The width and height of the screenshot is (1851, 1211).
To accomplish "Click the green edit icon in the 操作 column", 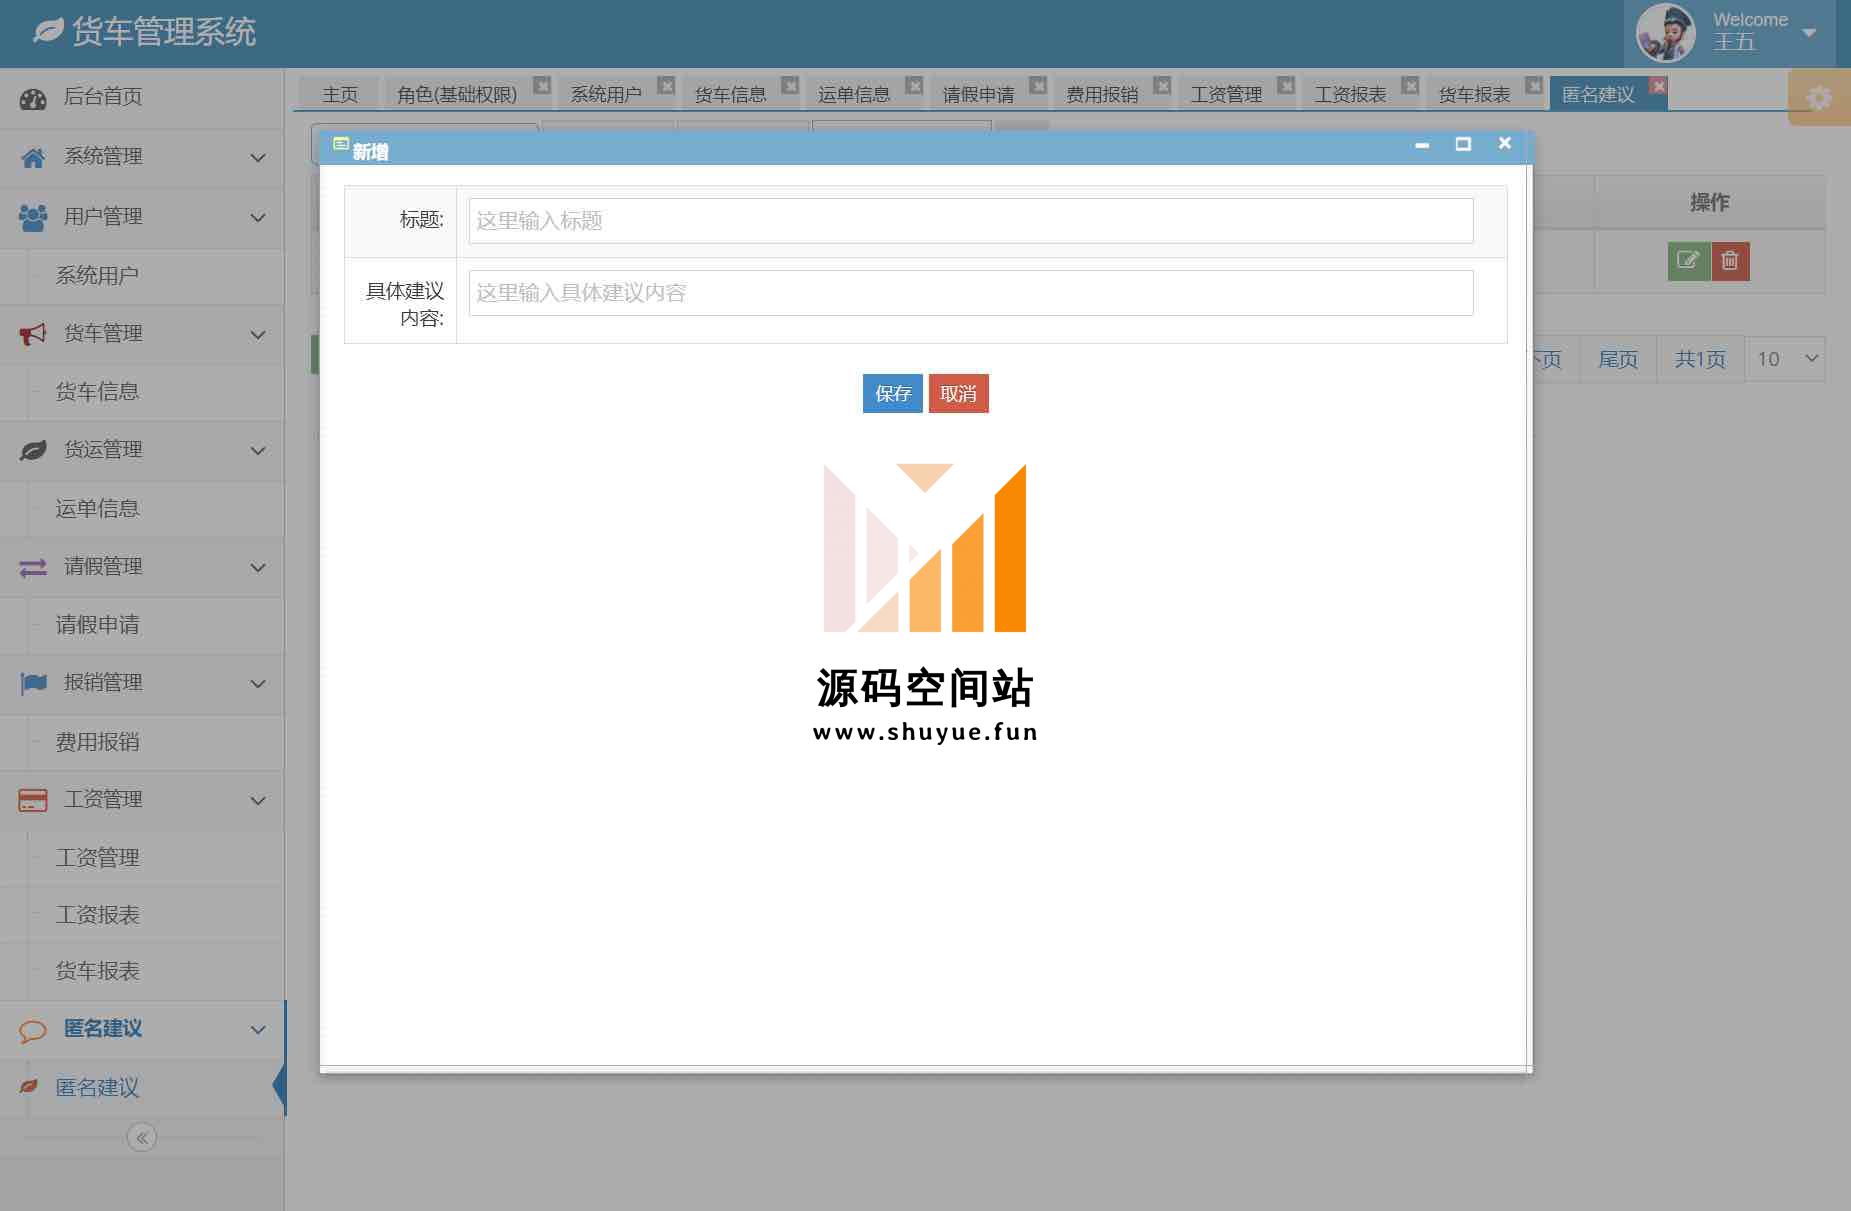I will [x=1688, y=261].
